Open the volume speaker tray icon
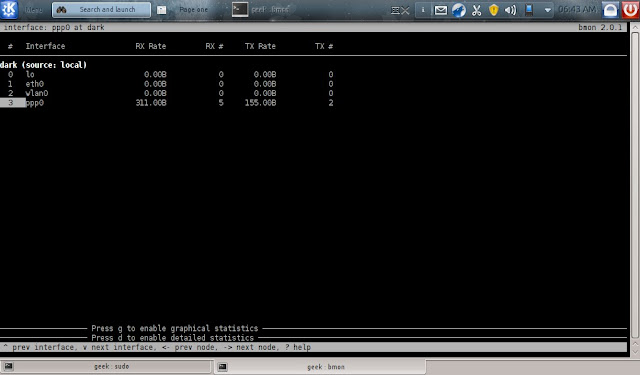Viewport: 640px width, 375px height. [511, 10]
